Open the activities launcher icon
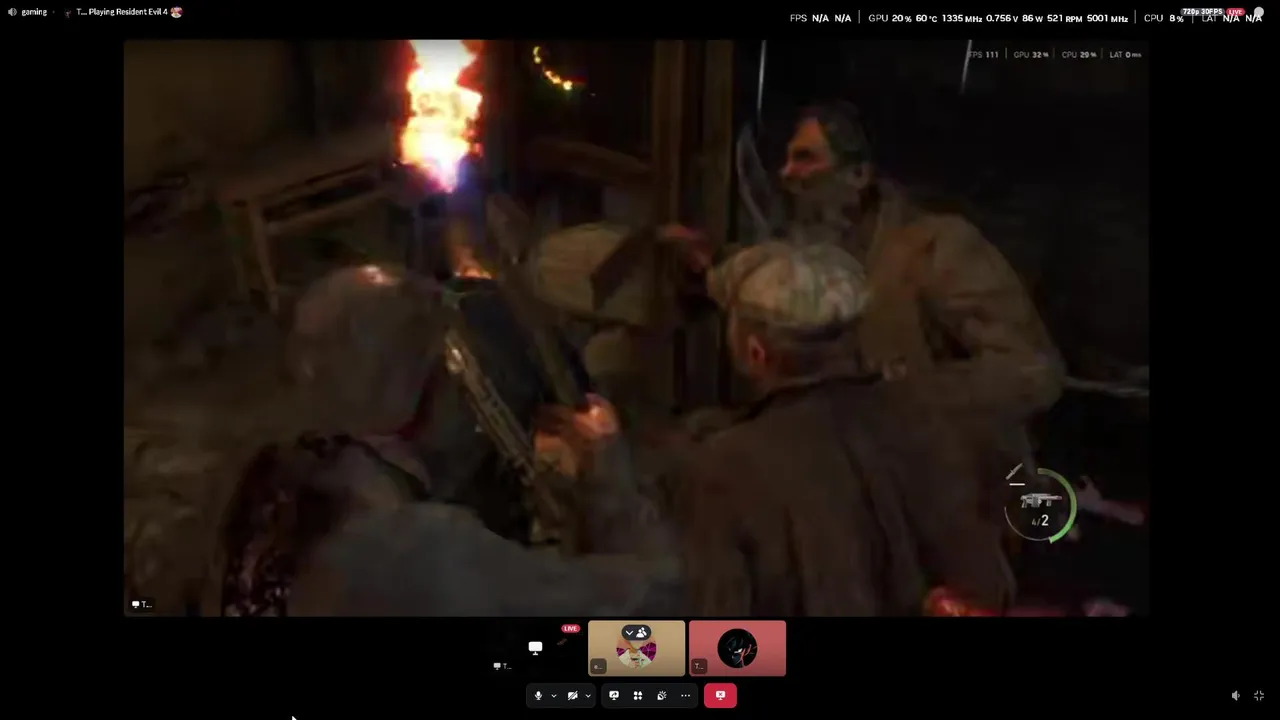The height and width of the screenshot is (720, 1280). coord(638,696)
